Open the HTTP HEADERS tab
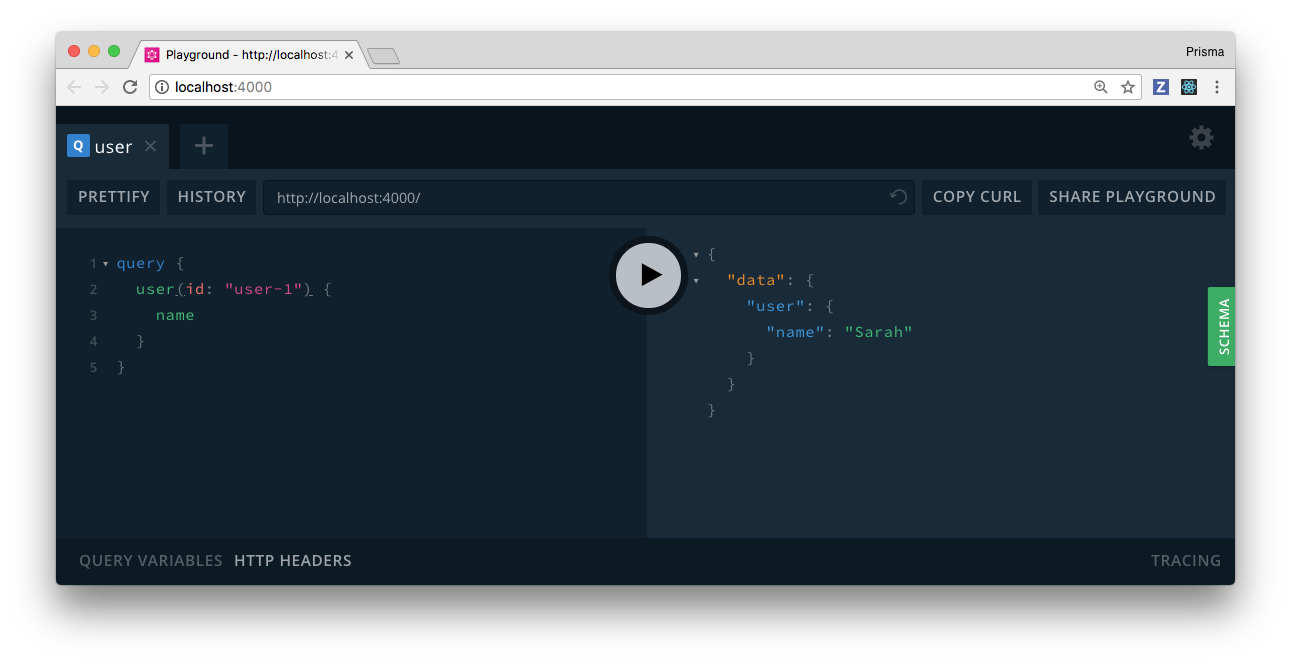The width and height of the screenshot is (1291, 665). [293, 561]
